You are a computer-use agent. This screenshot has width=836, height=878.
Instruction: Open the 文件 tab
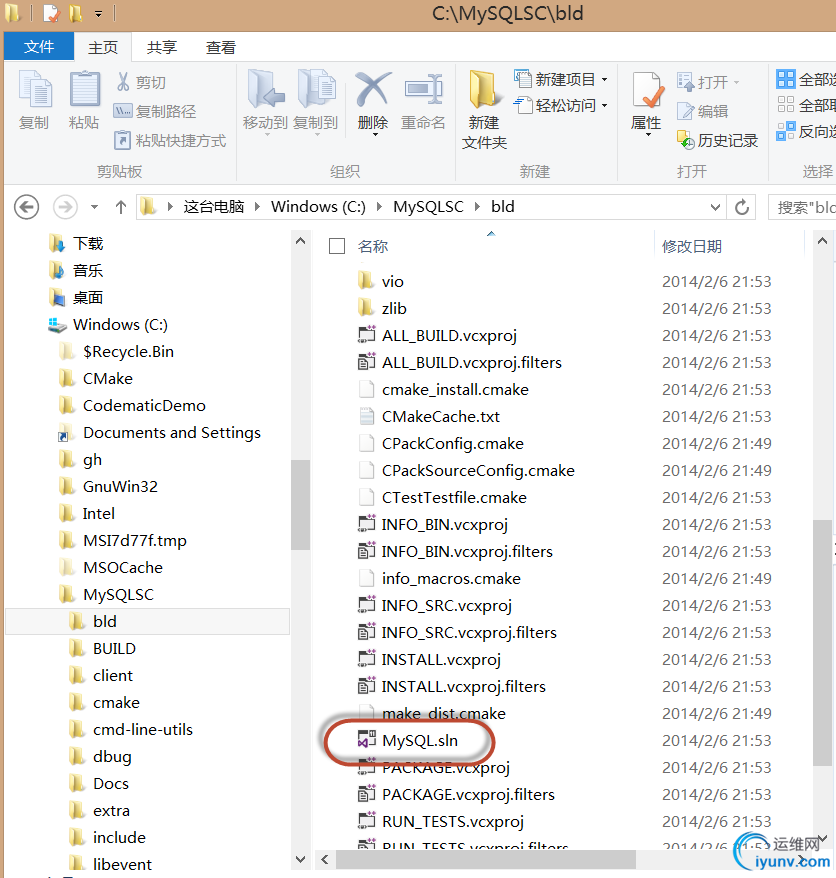39,46
